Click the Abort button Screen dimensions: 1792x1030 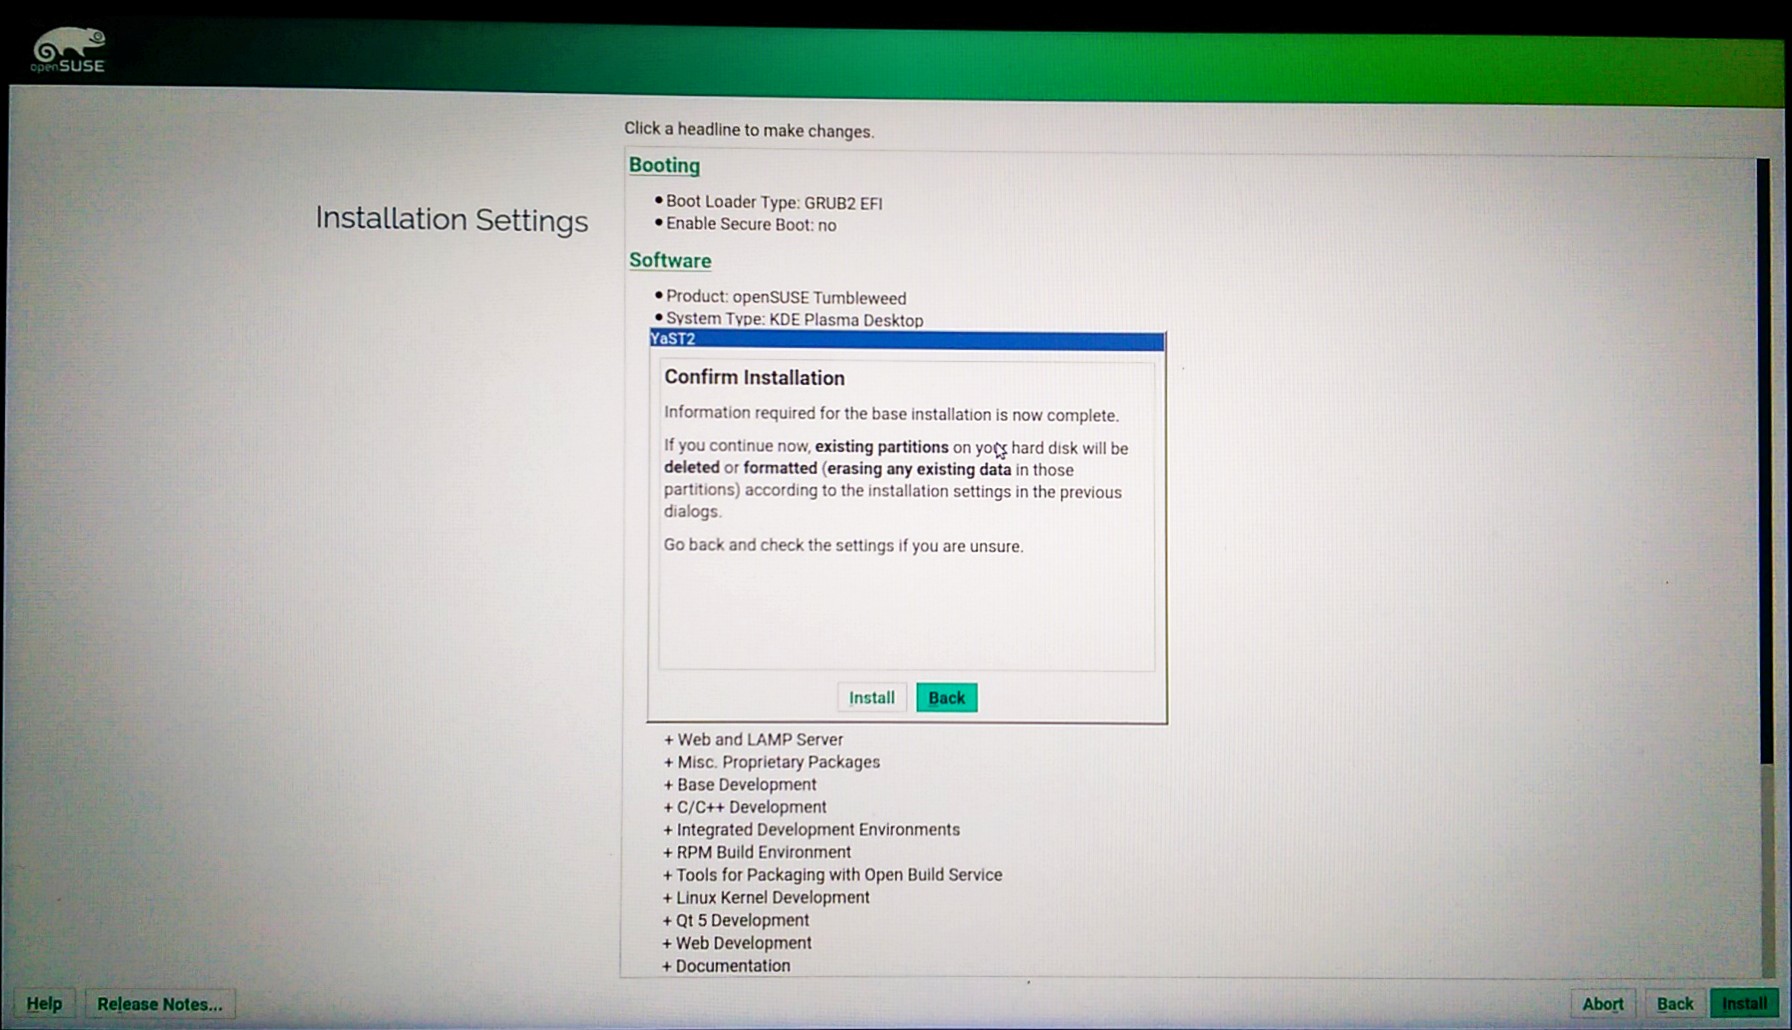pyautogui.click(x=1602, y=1003)
